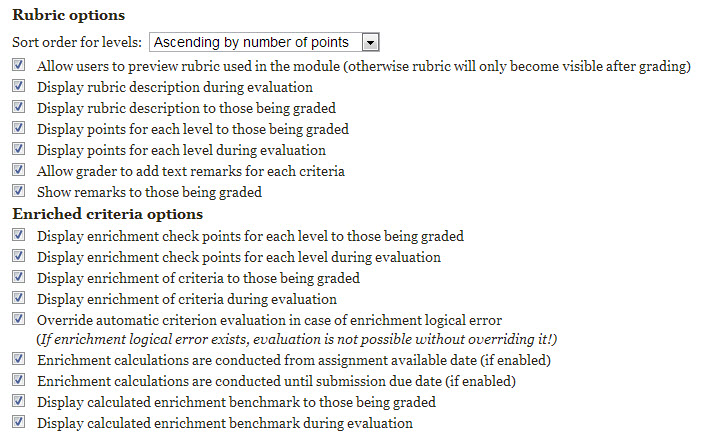717x441 pixels.
Task: Toggle enrichment check points to those graded checkbox
Action: pyautogui.click(x=19, y=236)
